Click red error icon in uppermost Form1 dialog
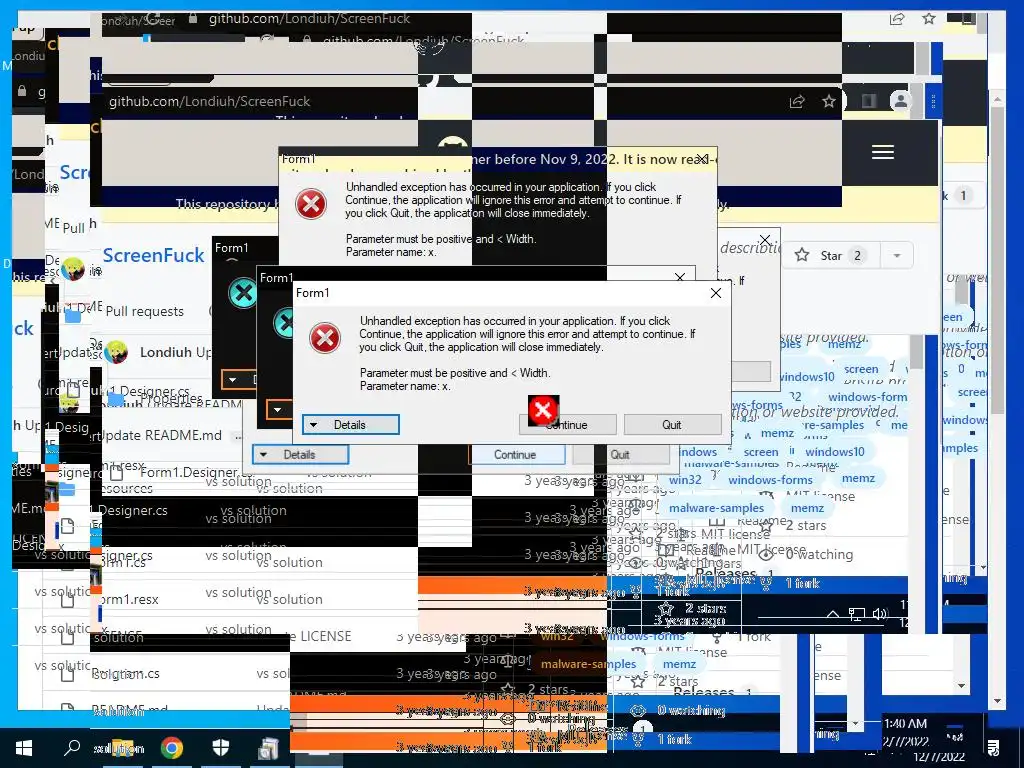Image resolution: width=1024 pixels, height=768 pixels. click(311, 204)
